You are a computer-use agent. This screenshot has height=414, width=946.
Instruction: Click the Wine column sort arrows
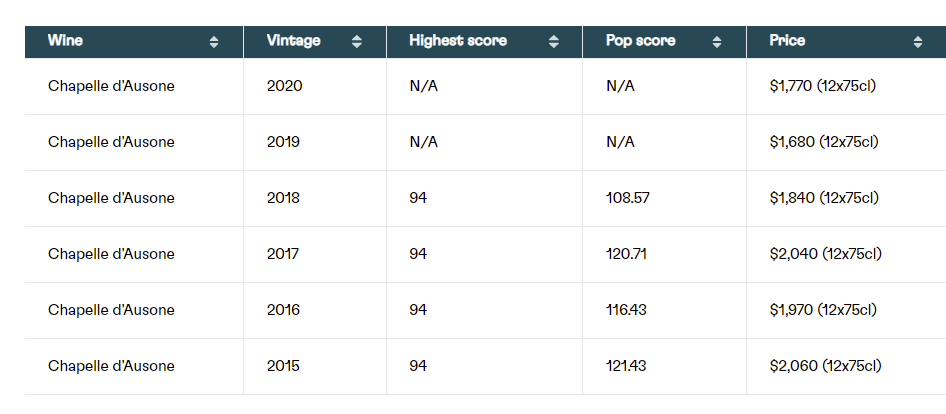click(x=214, y=42)
